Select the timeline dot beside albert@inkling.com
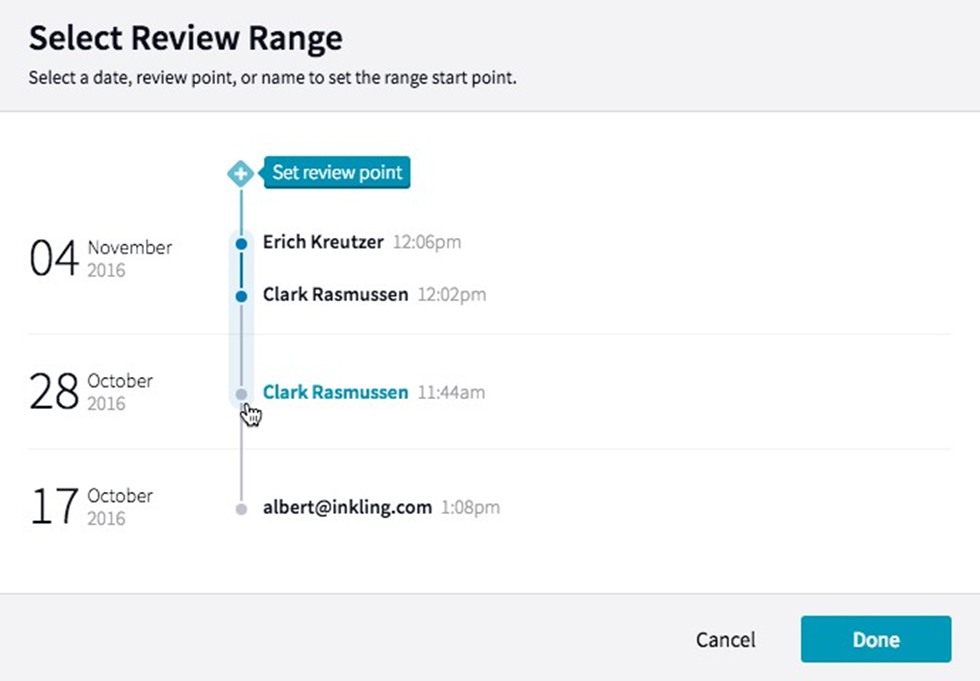The width and height of the screenshot is (980, 681). coord(241,509)
